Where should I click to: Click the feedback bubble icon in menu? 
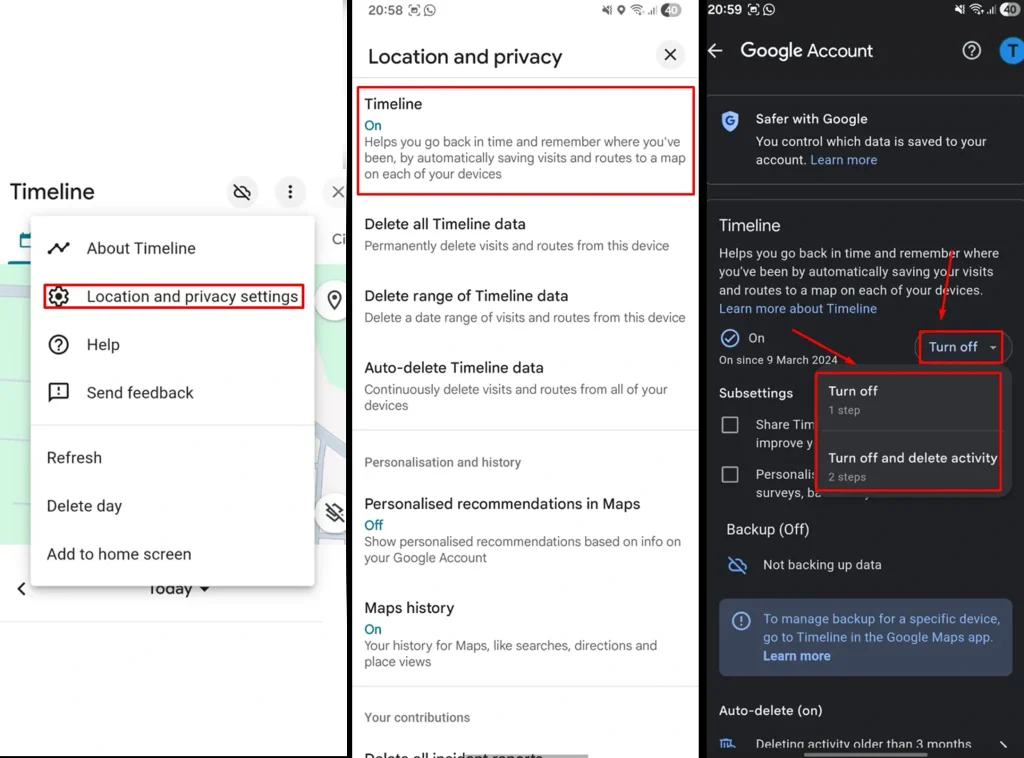pyautogui.click(x=59, y=392)
